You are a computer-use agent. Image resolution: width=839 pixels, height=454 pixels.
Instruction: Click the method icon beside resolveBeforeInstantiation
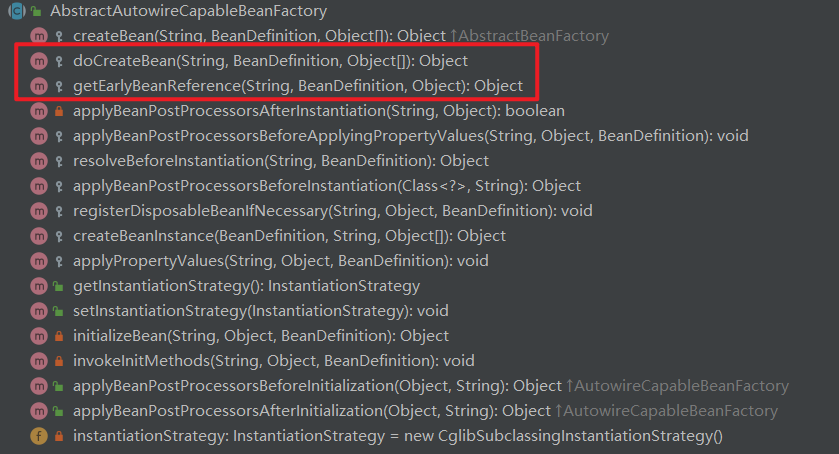point(39,161)
